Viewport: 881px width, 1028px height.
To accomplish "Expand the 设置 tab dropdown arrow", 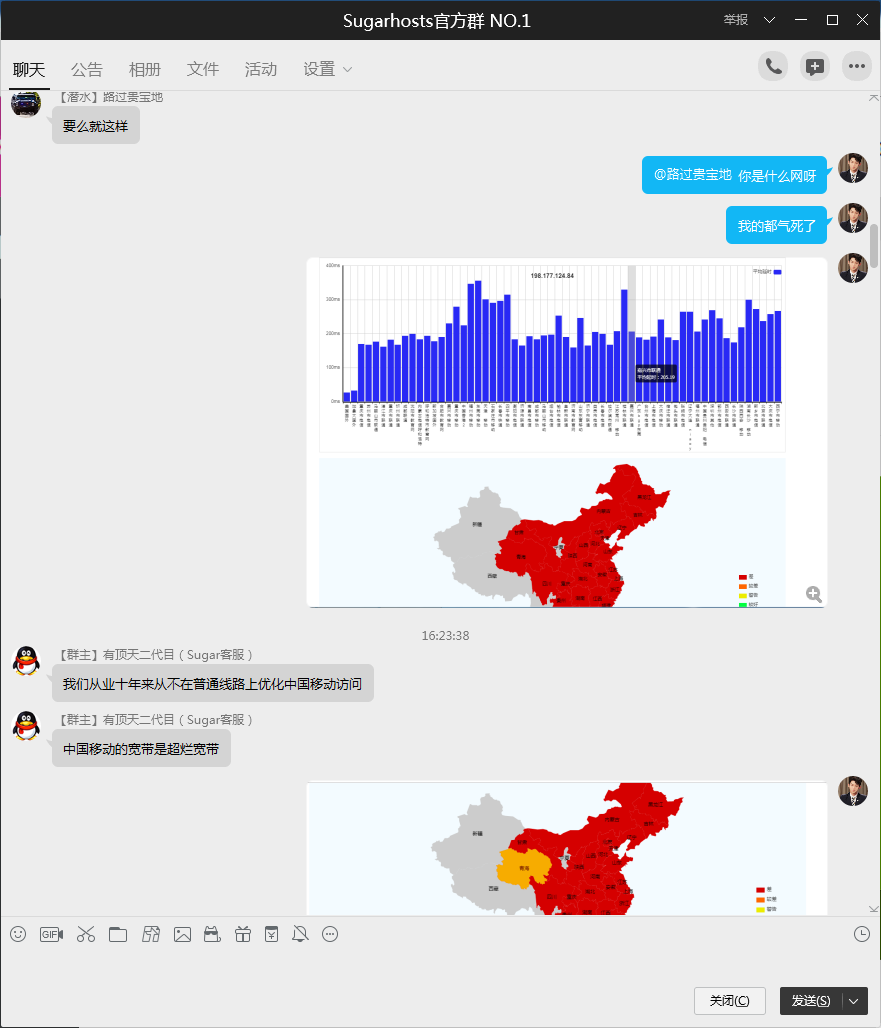I will 347,69.
